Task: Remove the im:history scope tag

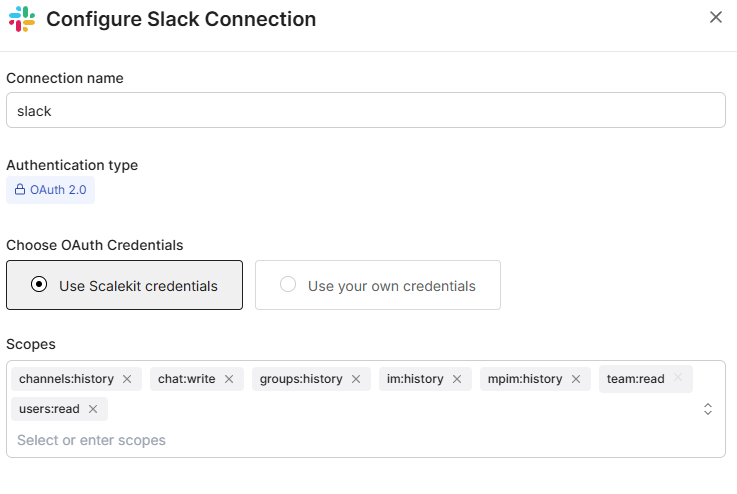Action: pos(457,379)
